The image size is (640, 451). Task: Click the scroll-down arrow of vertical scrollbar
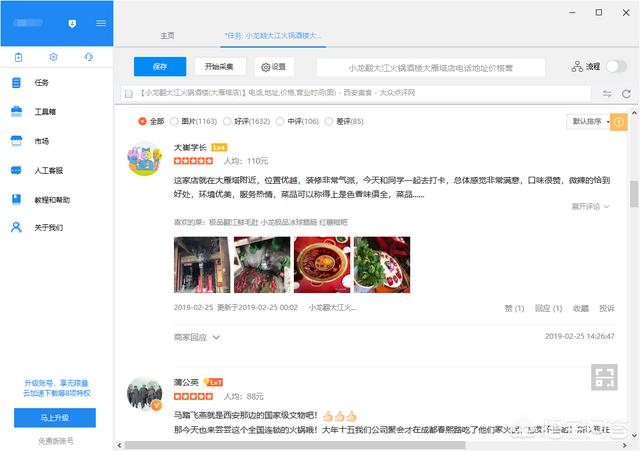point(634,435)
